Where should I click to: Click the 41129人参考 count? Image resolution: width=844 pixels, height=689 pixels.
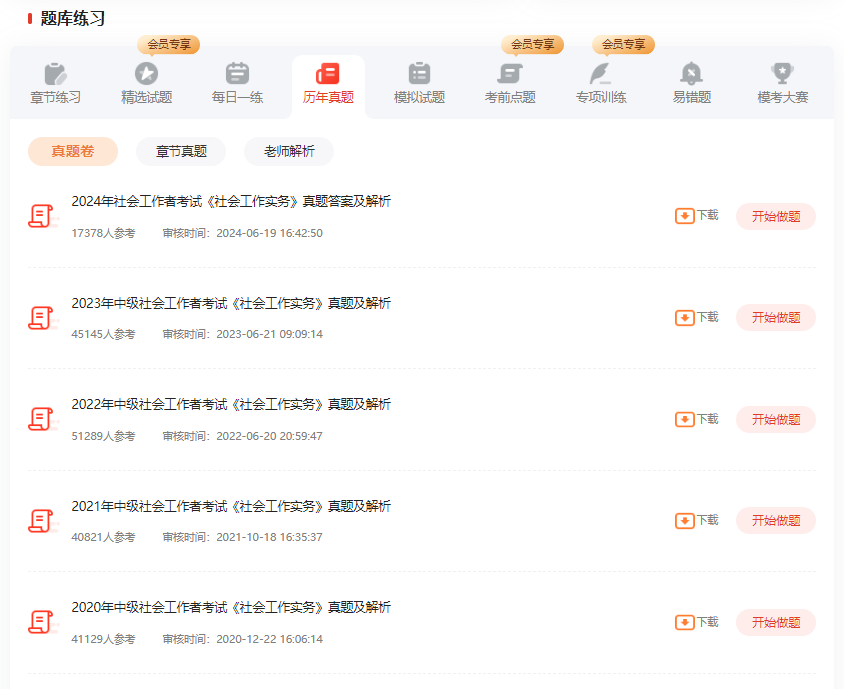click(103, 639)
